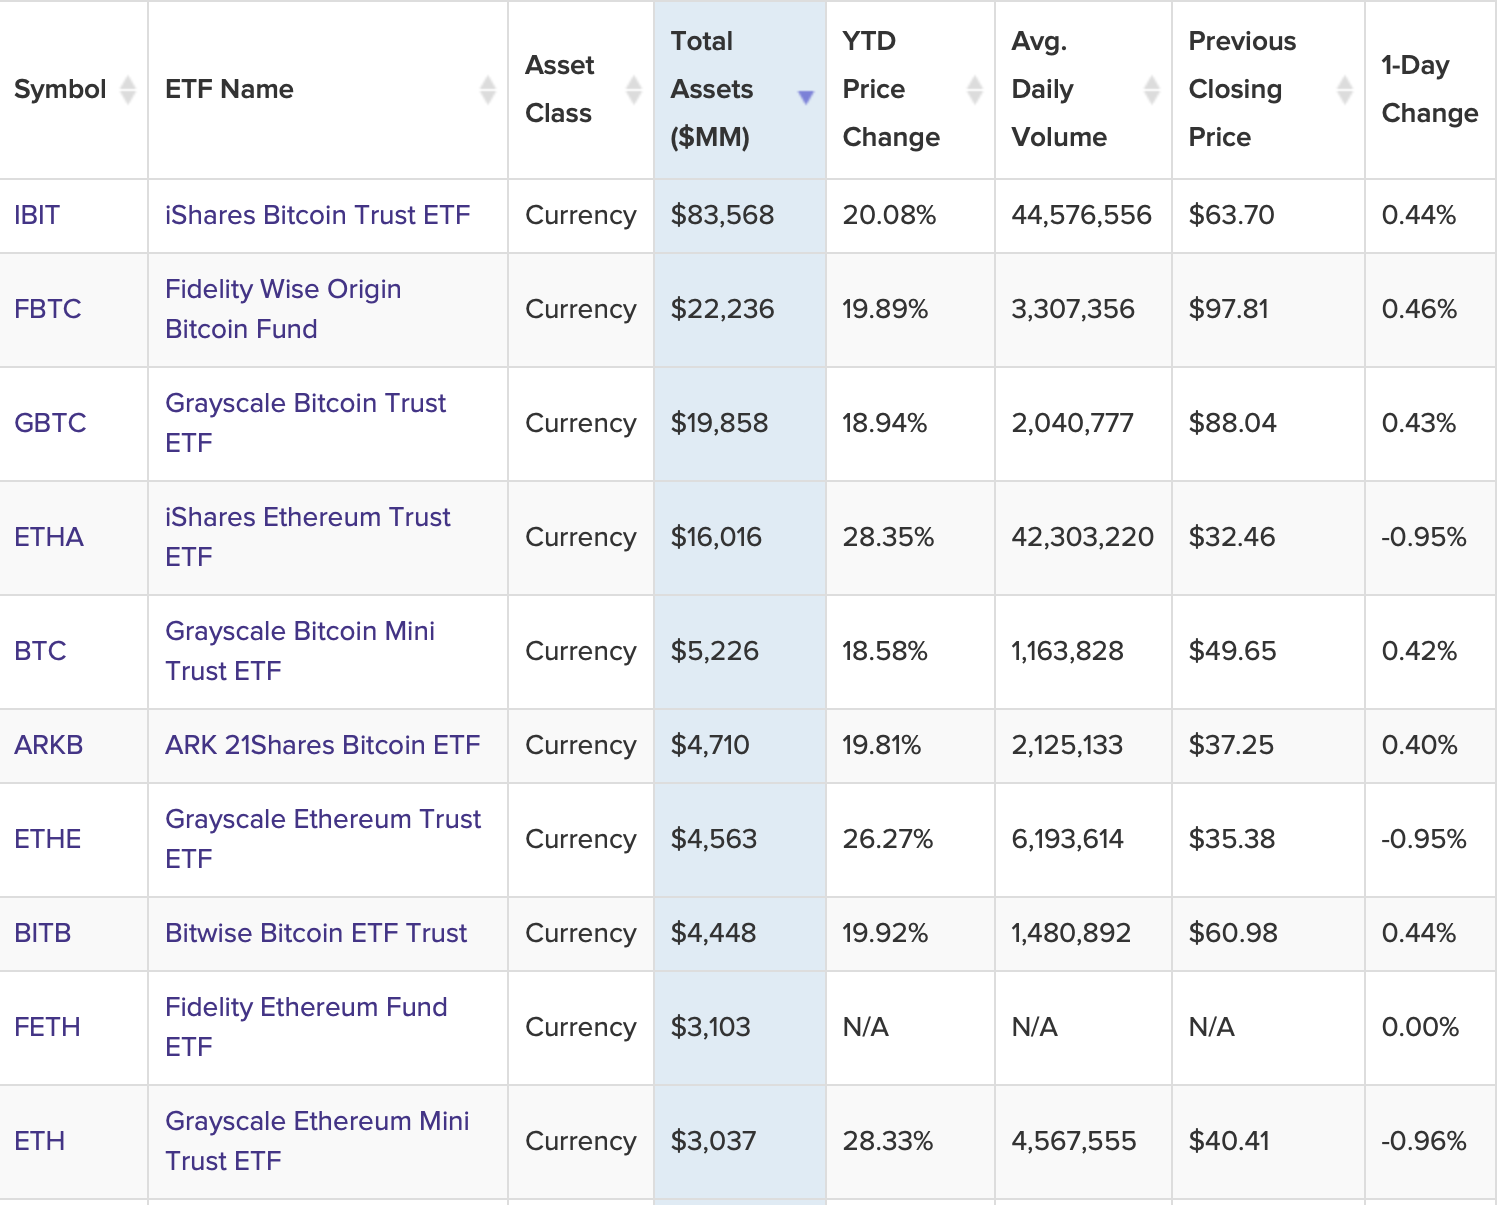Click the Total Assets descending sort arrow
The width and height of the screenshot is (1497, 1205).
pyautogui.click(x=805, y=97)
